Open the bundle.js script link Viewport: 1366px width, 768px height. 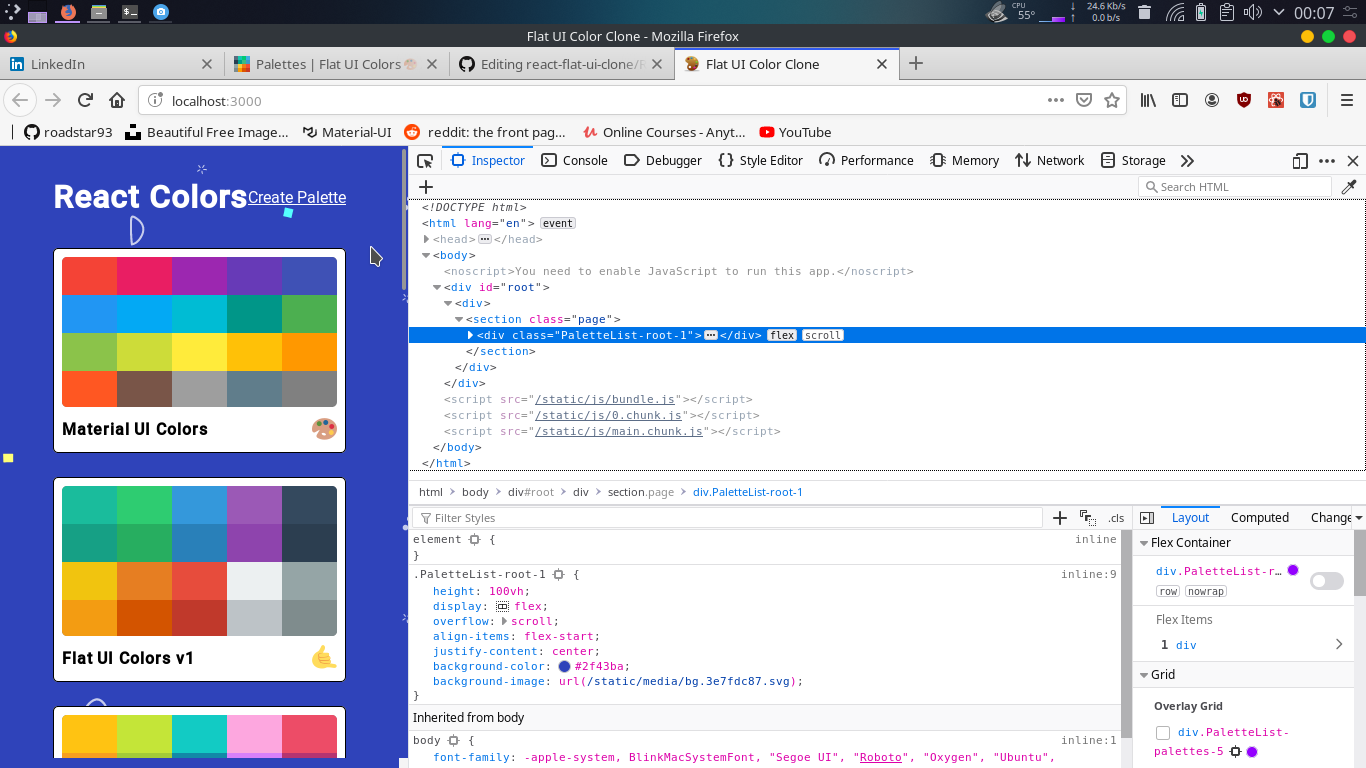[606, 399]
